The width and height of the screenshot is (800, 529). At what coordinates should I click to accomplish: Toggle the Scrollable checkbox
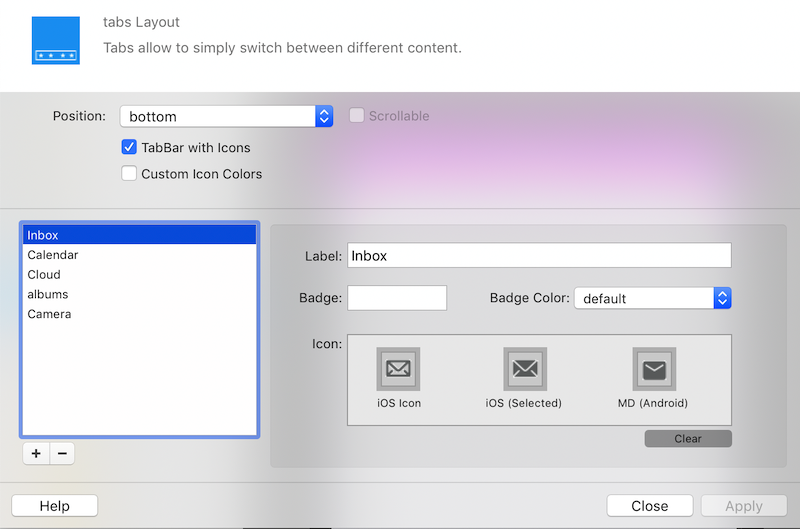[x=357, y=116]
